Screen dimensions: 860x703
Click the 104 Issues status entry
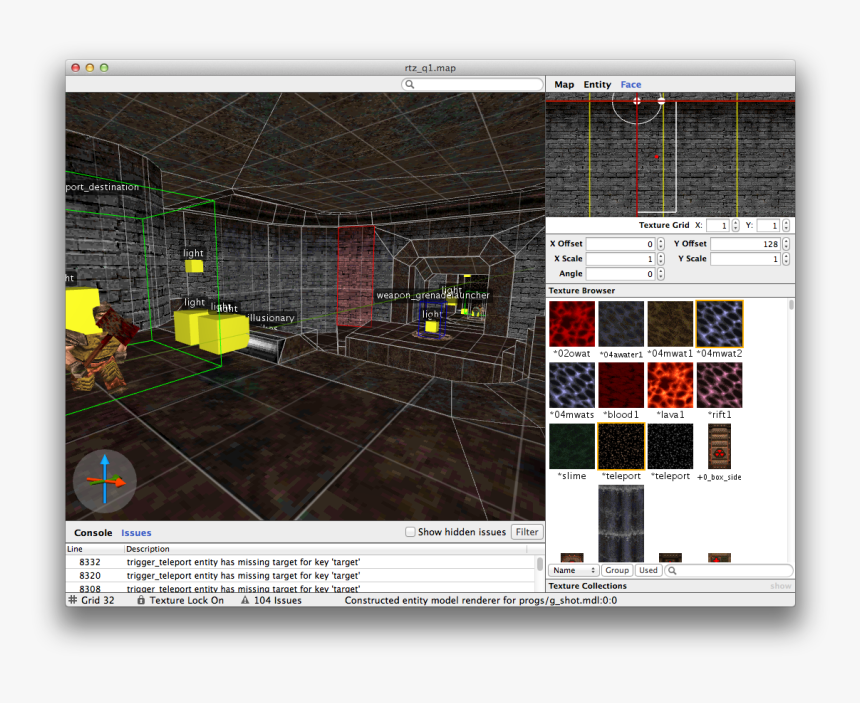pyautogui.click(x=271, y=600)
